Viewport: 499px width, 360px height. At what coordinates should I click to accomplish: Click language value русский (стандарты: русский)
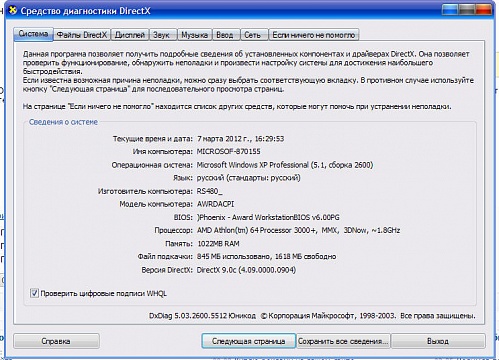click(x=249, y=178)
